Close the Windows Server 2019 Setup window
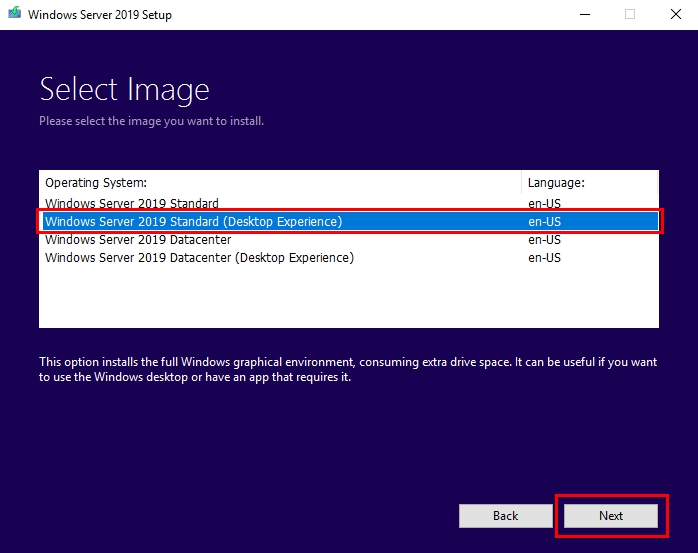Screen dimensions: 698x553 click(x=676, y=14)
